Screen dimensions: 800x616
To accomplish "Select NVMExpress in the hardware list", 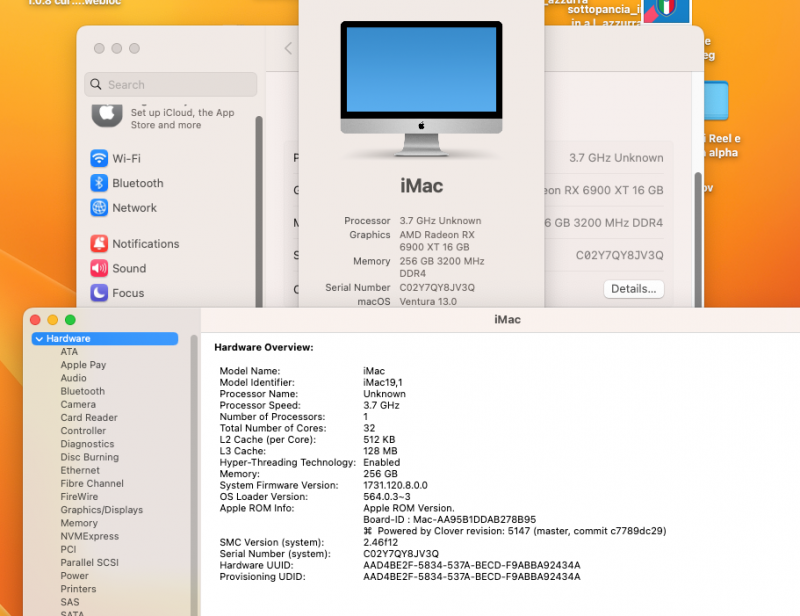I will pos(89,536).
